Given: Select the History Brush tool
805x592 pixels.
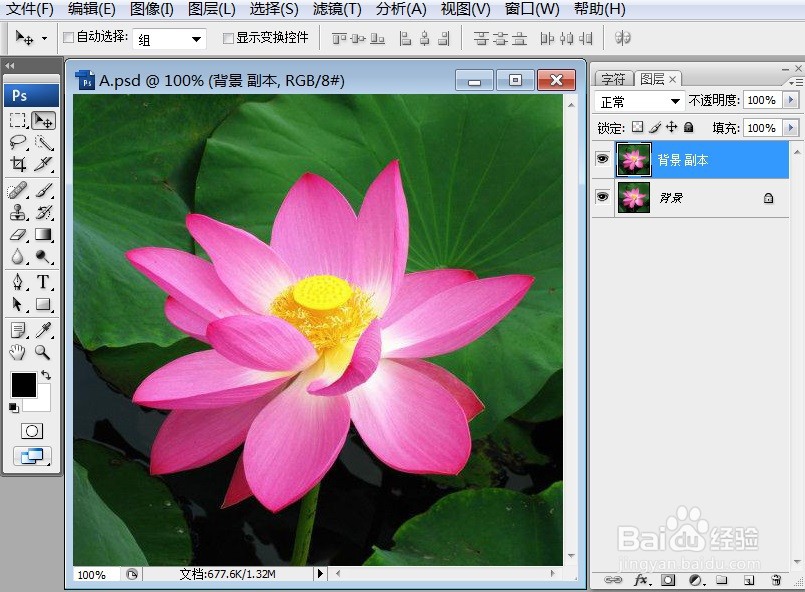Looking at the screenshot, I should pyautogui.click(x=43, y=212).
